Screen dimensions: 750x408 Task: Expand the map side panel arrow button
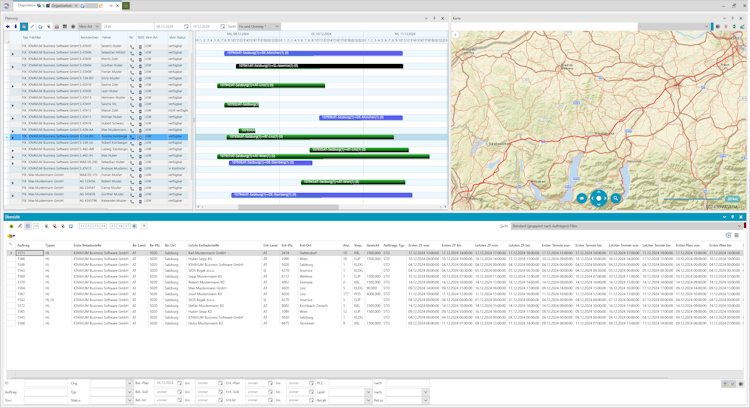tap(455, 34)
